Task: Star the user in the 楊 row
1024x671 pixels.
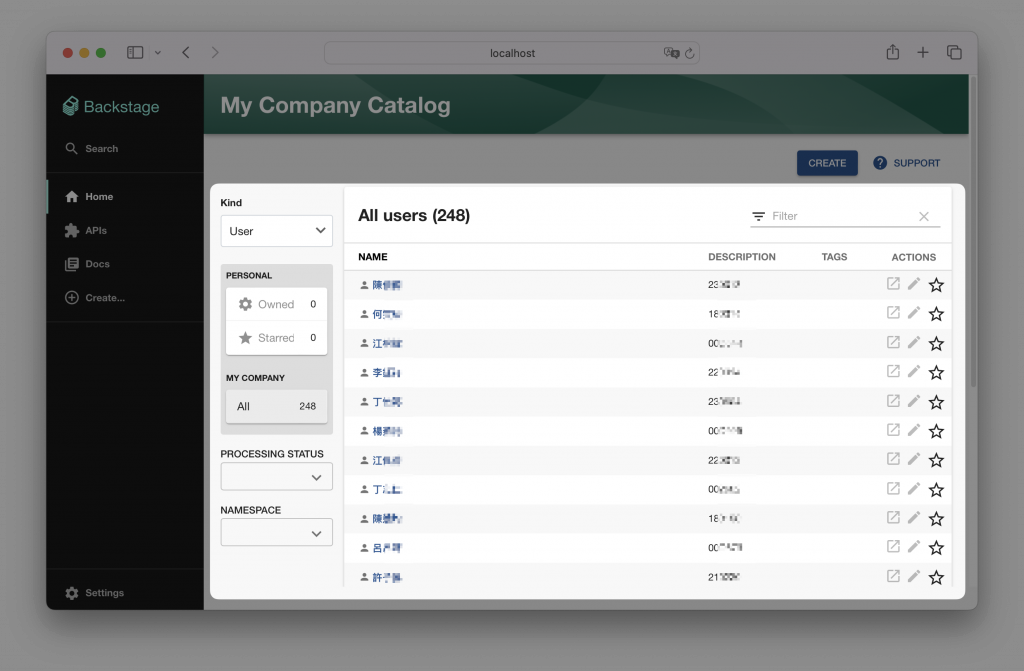Action: pos(936,431)
